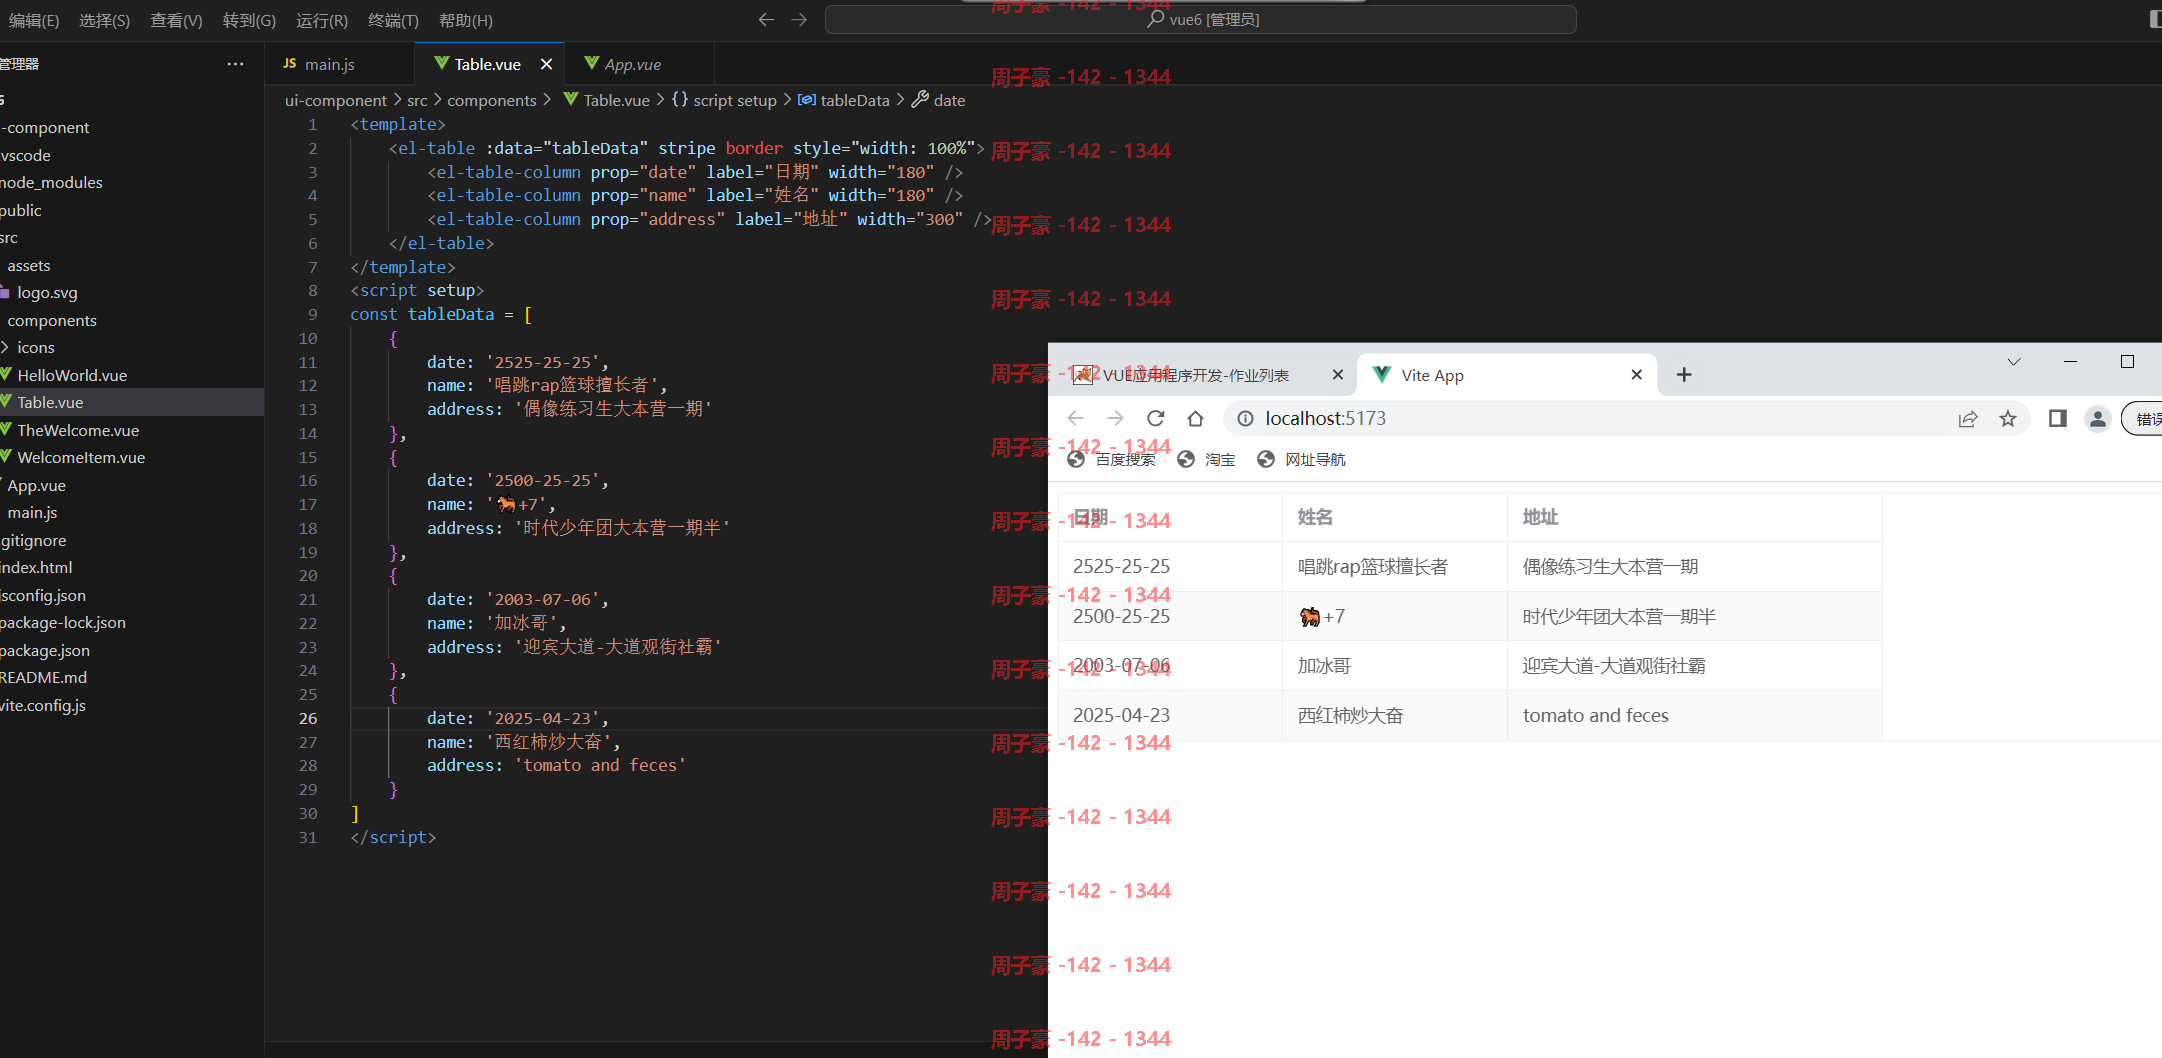The image size is (2162, 1058).
Task: Open the Selection (选择) menu
Action: coord(104,20)
